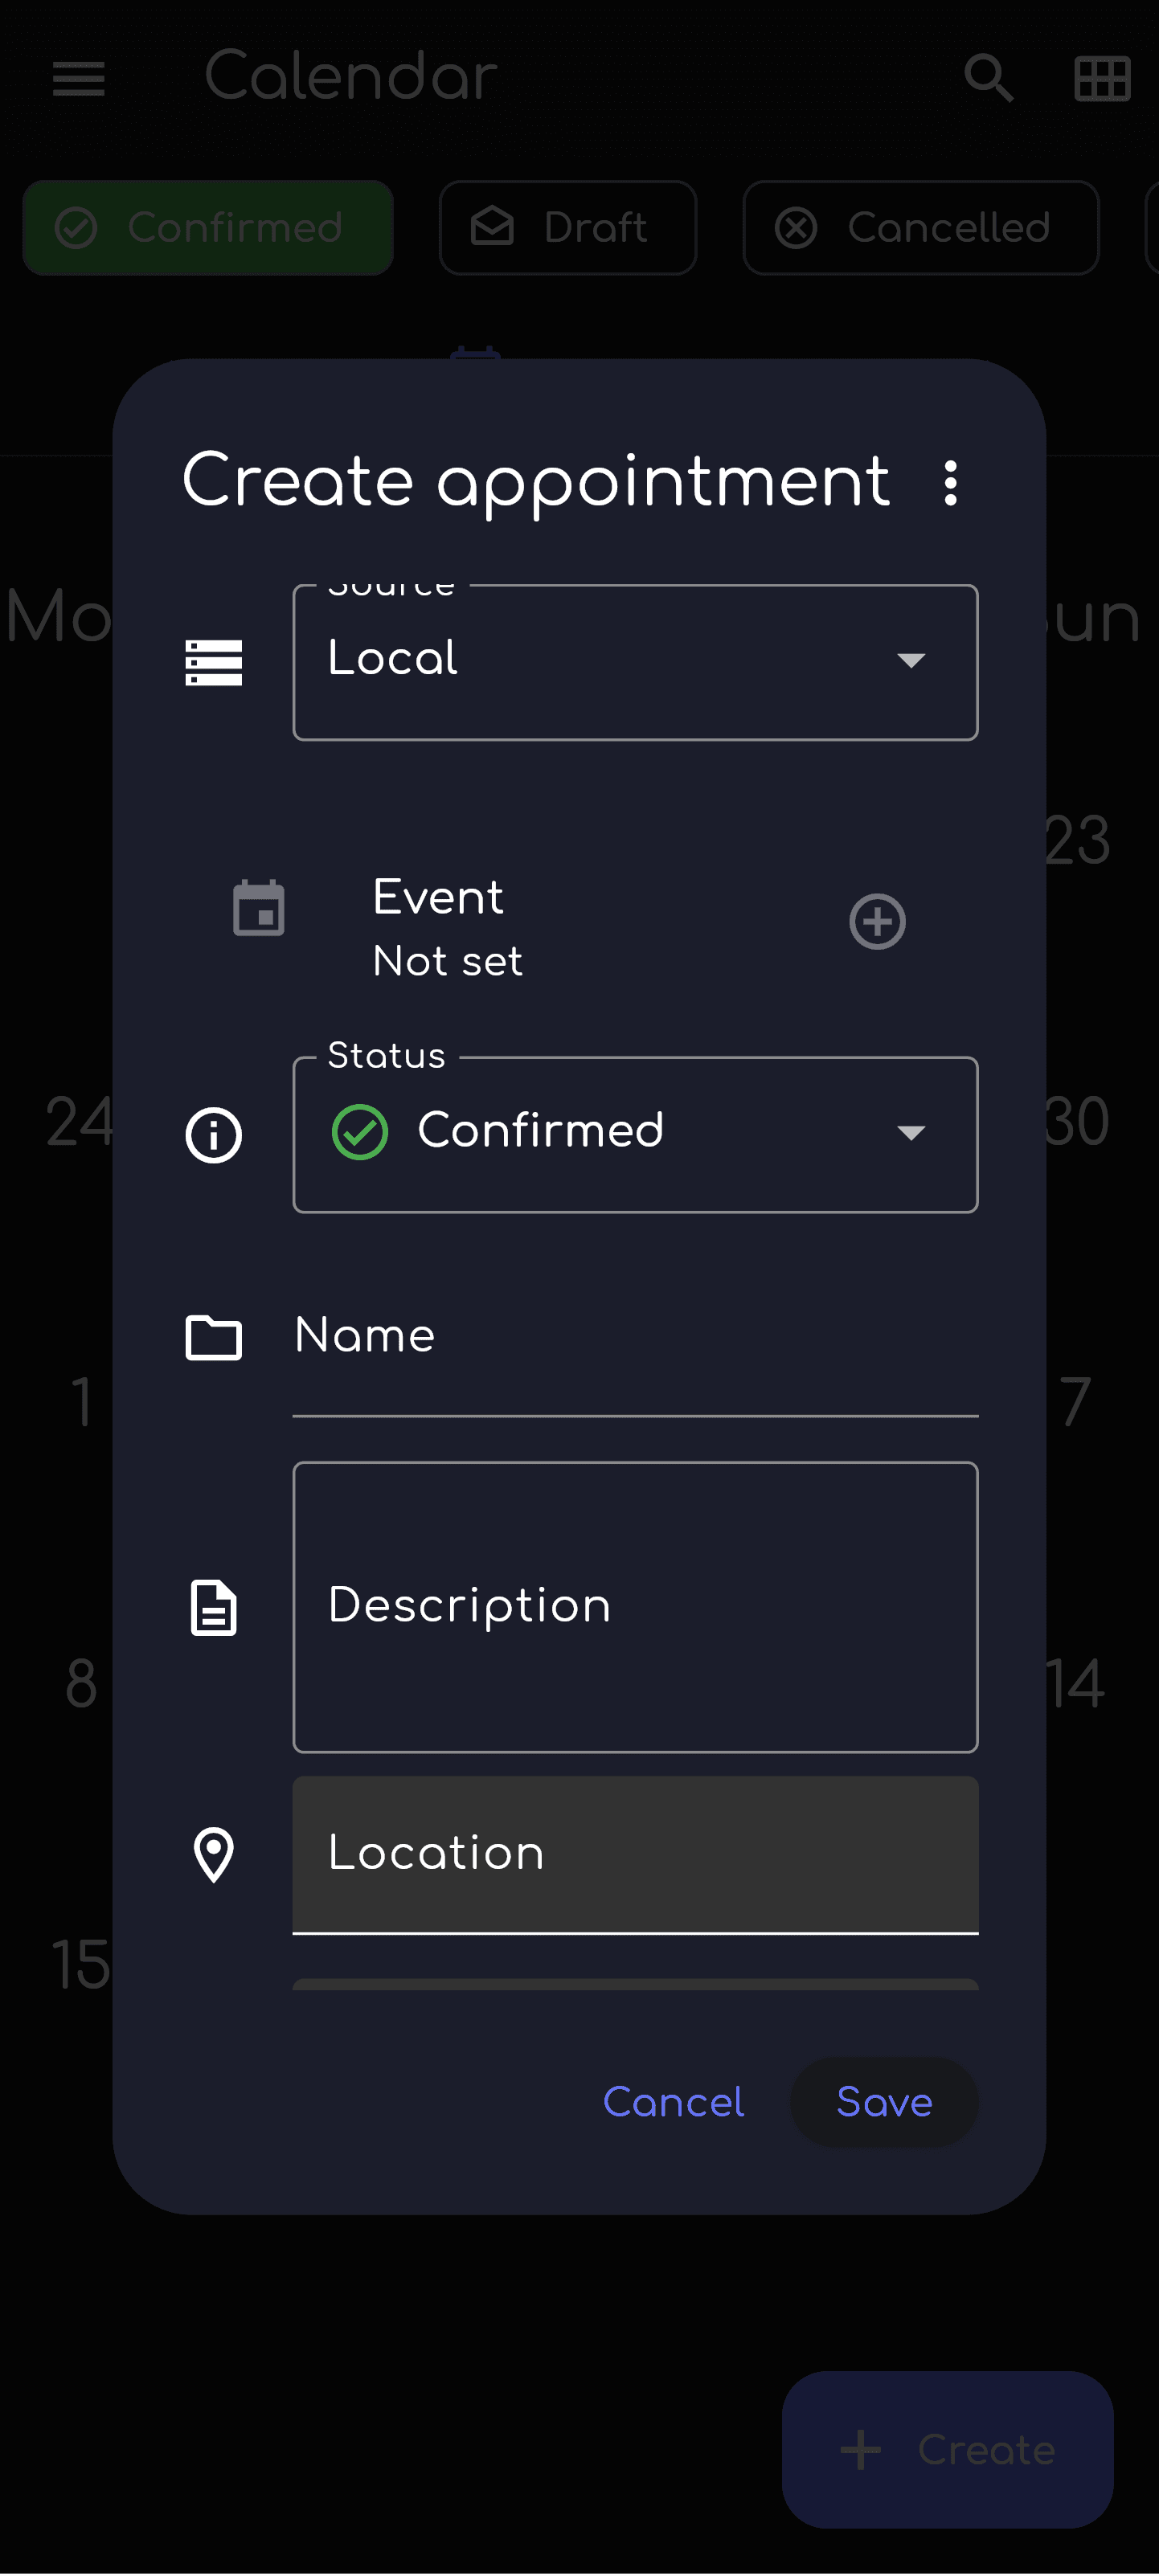Save the new appointment
Screen dimensions: 1159x2576
pos(883,2102)
